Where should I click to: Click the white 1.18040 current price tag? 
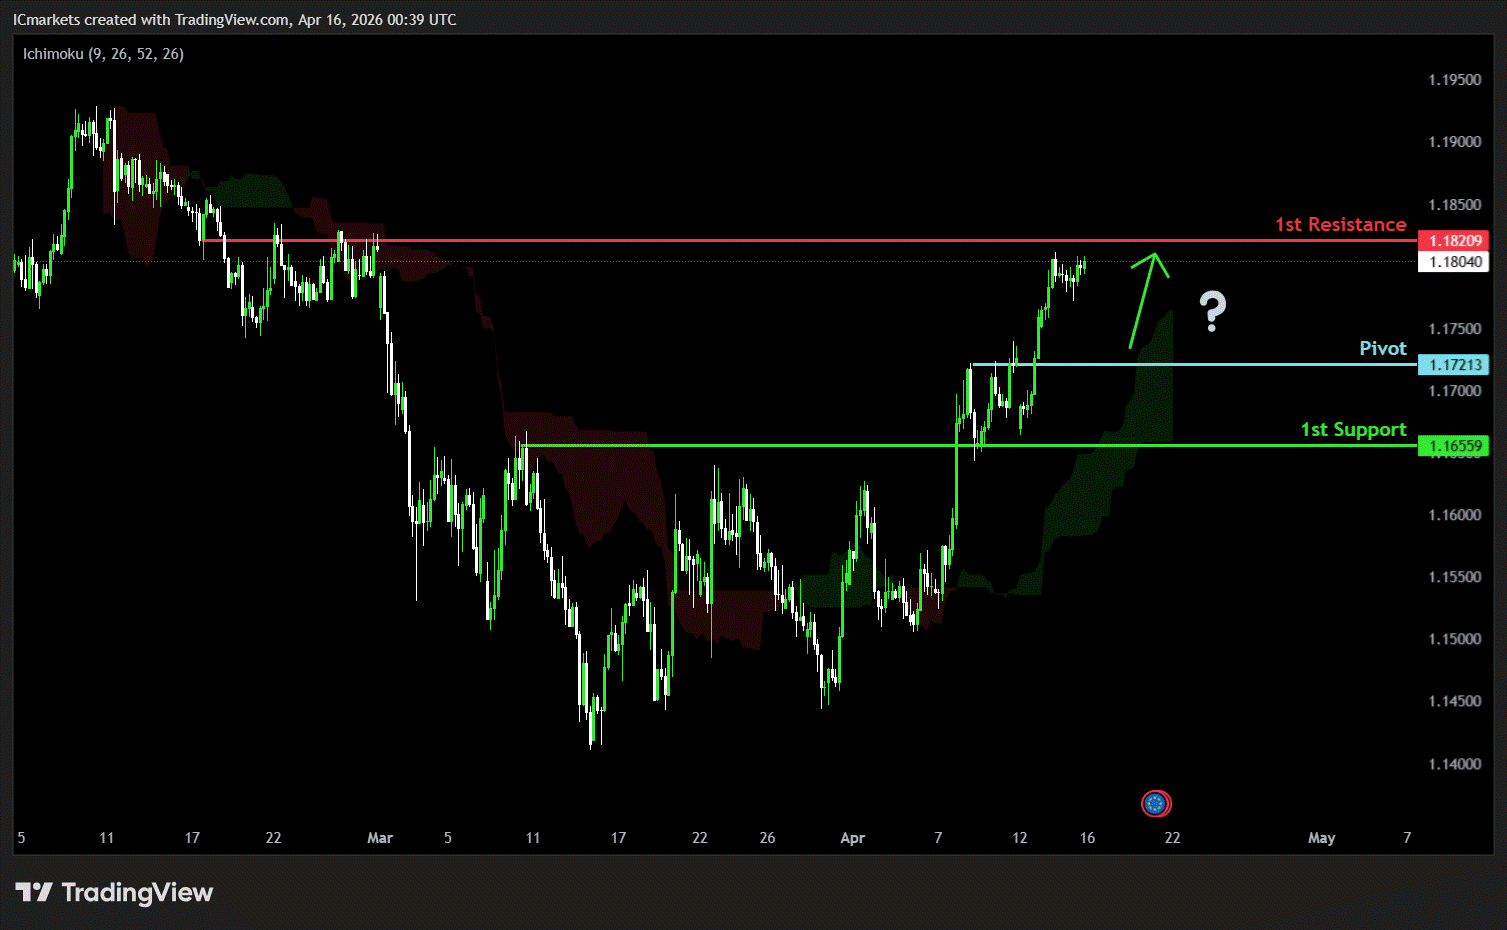pos(1453,262)
